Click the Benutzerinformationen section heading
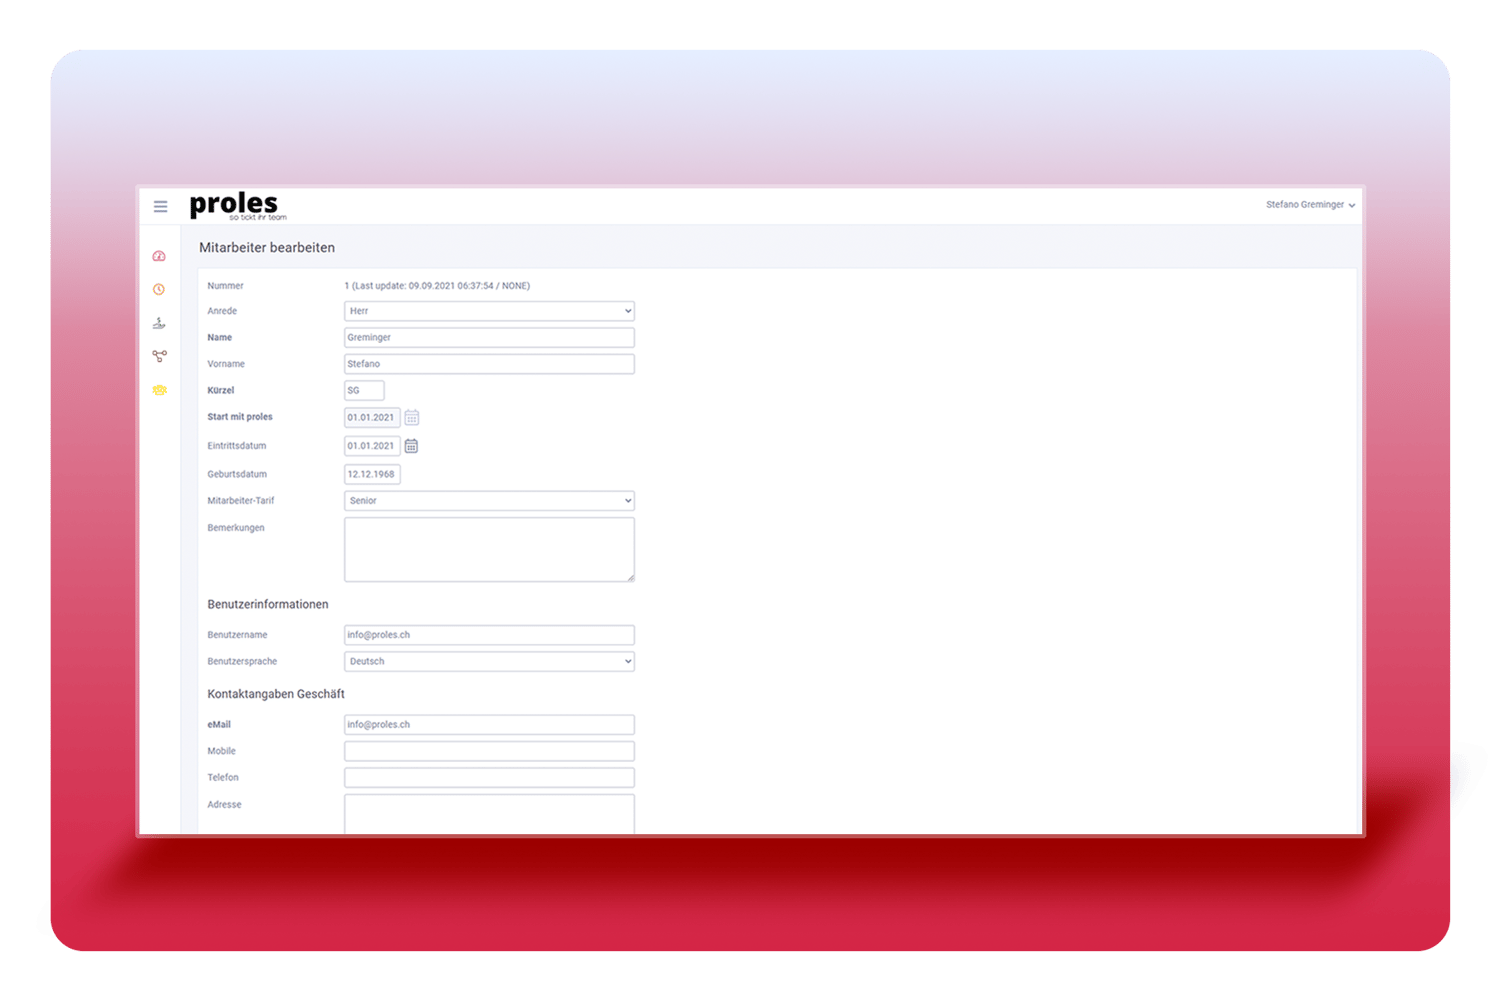1500x1001 pixels. [268, 605]
